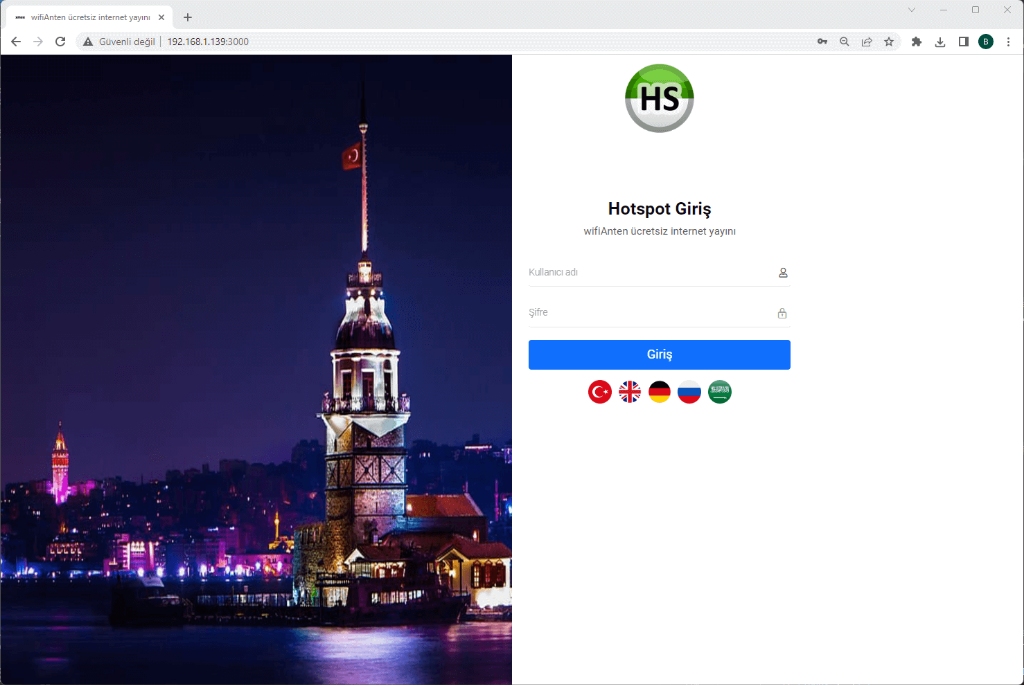
Task: Click the Güvenli değil security warning
Action: (x=122, y=42)
